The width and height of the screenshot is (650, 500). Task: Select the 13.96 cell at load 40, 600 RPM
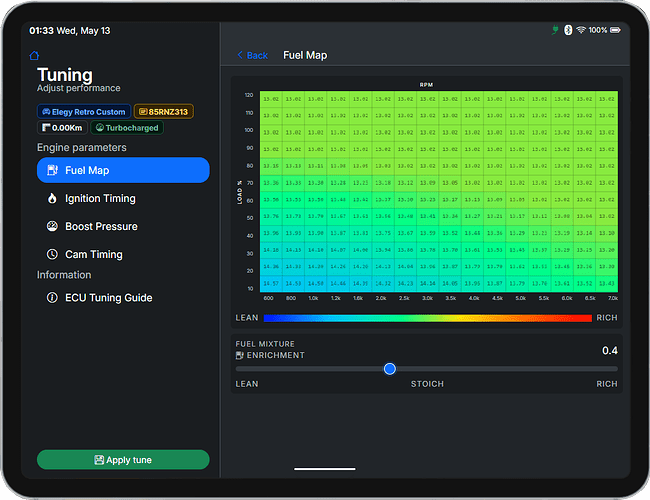coord(271,233)
